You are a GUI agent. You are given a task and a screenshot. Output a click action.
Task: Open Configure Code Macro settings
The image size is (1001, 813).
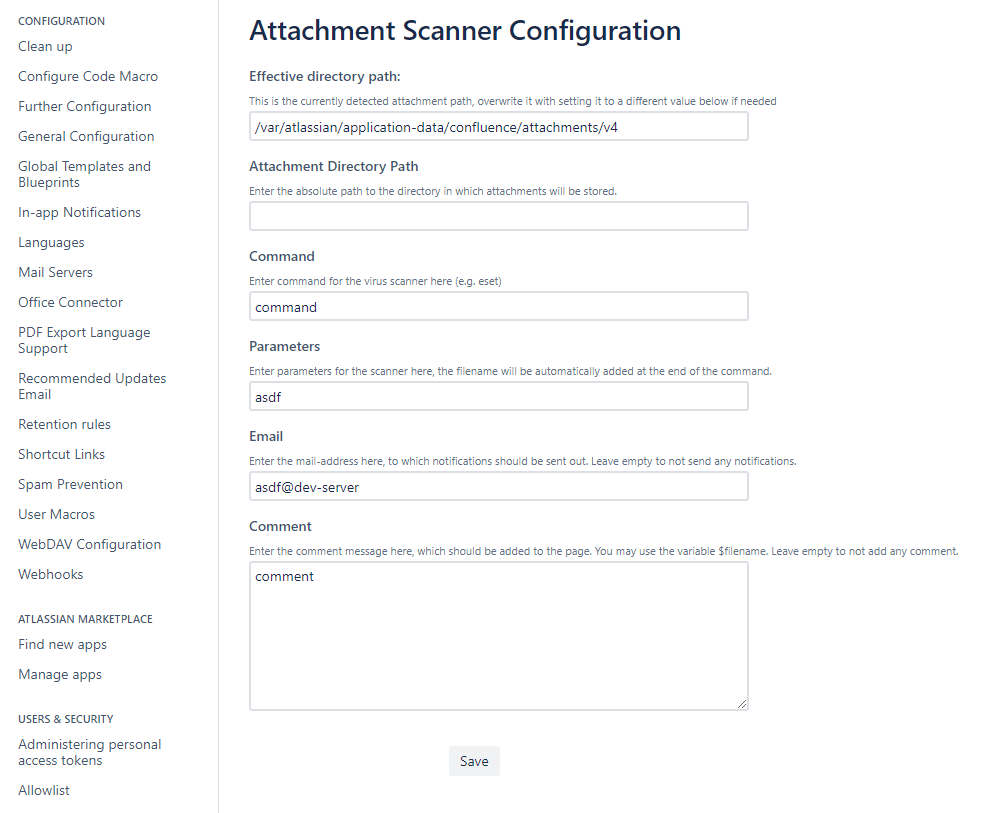pos(88,77)
